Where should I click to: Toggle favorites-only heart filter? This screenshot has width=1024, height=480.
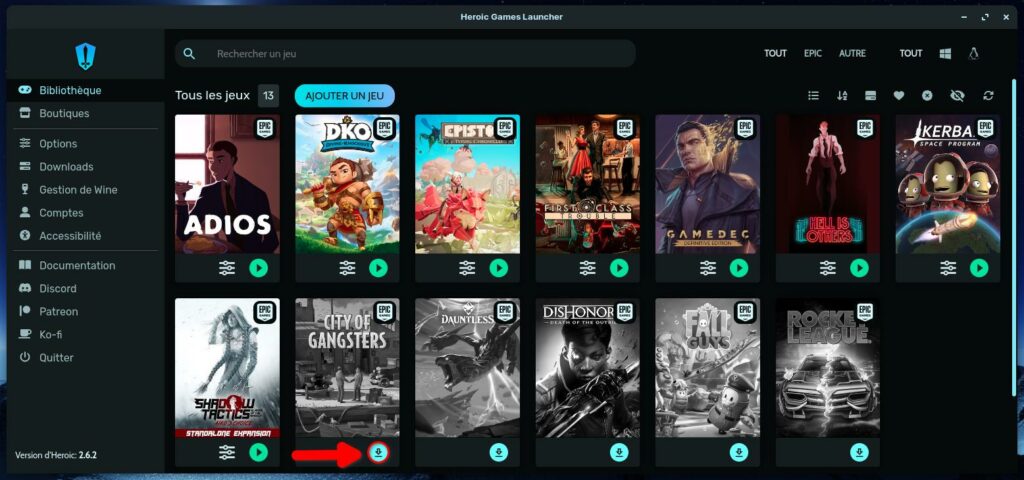pyautogui.click(x=899, y=95)
